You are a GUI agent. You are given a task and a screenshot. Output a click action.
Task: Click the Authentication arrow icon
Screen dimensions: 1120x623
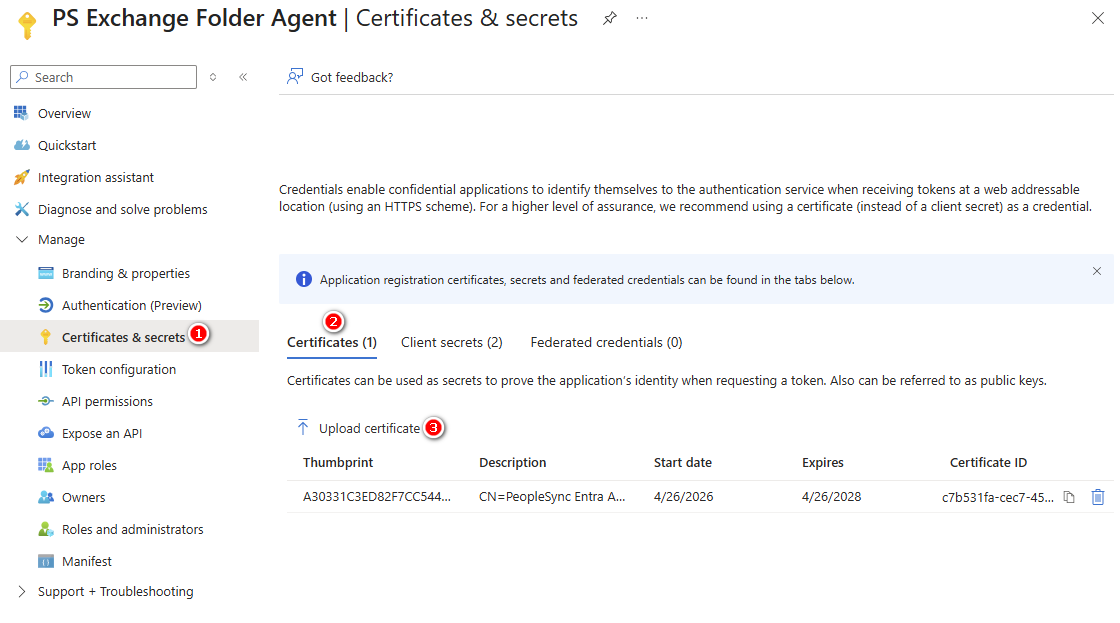pos(46,305)
